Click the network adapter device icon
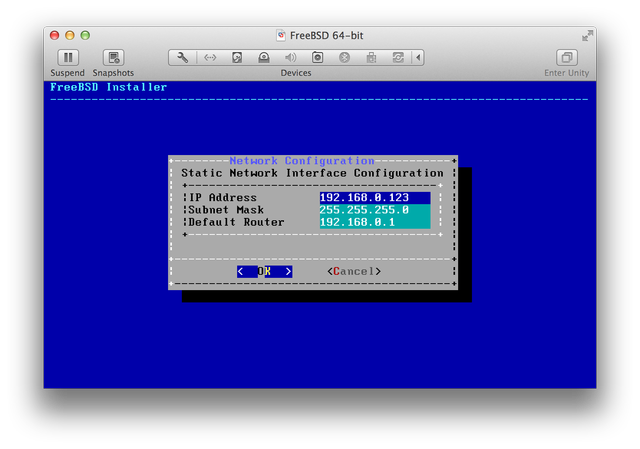The height and width of the screenshot is (449, 640). pyautogui.click(x=210, y=58)
